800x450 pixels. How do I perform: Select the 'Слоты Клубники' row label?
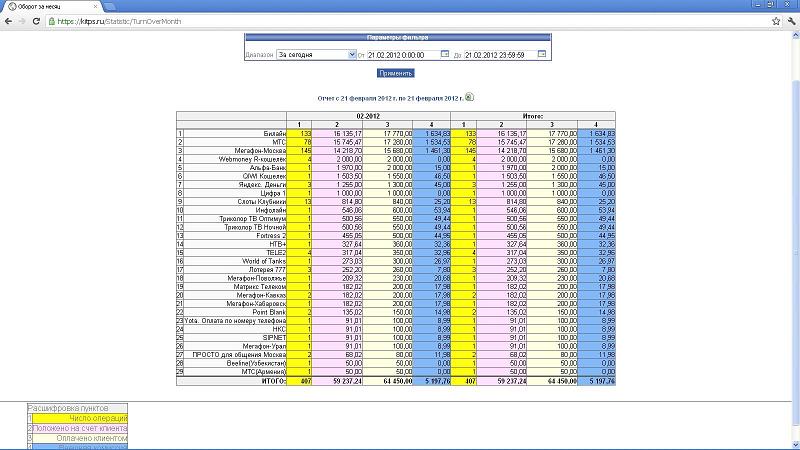(261, 202)
